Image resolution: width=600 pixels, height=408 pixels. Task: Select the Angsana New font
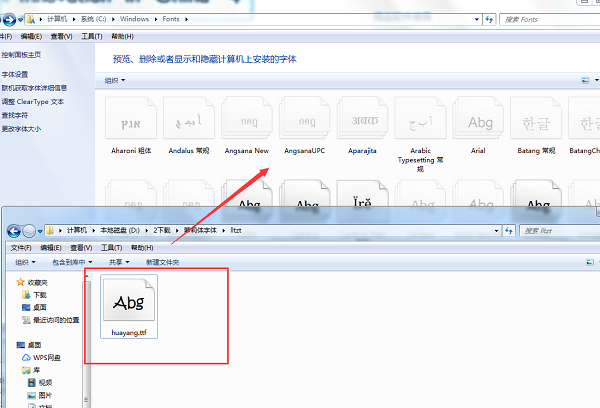click(247, 123)
